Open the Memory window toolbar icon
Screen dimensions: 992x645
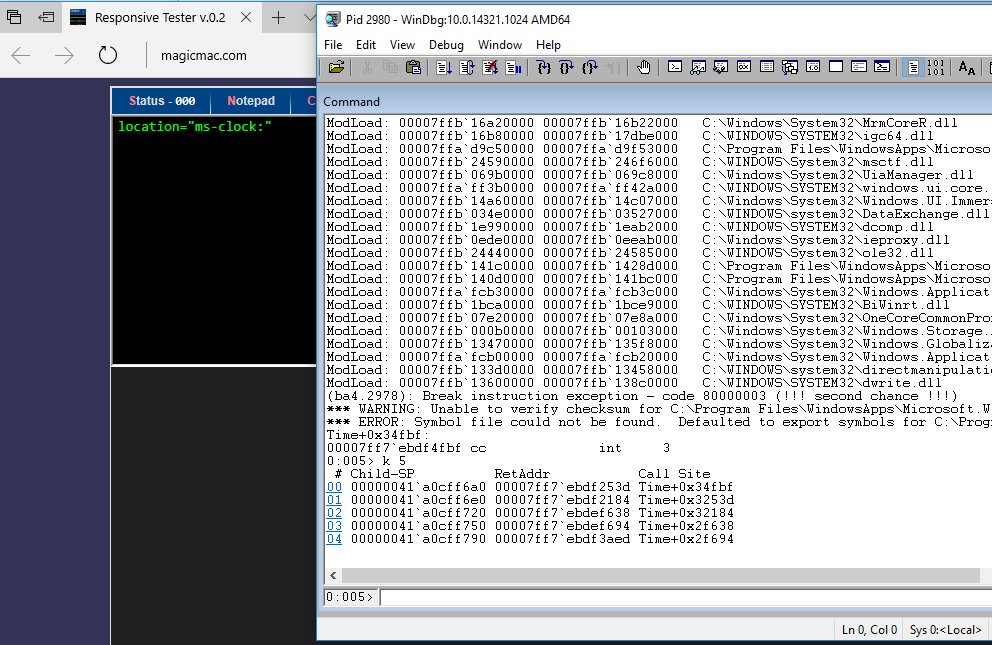click(767, 68)
